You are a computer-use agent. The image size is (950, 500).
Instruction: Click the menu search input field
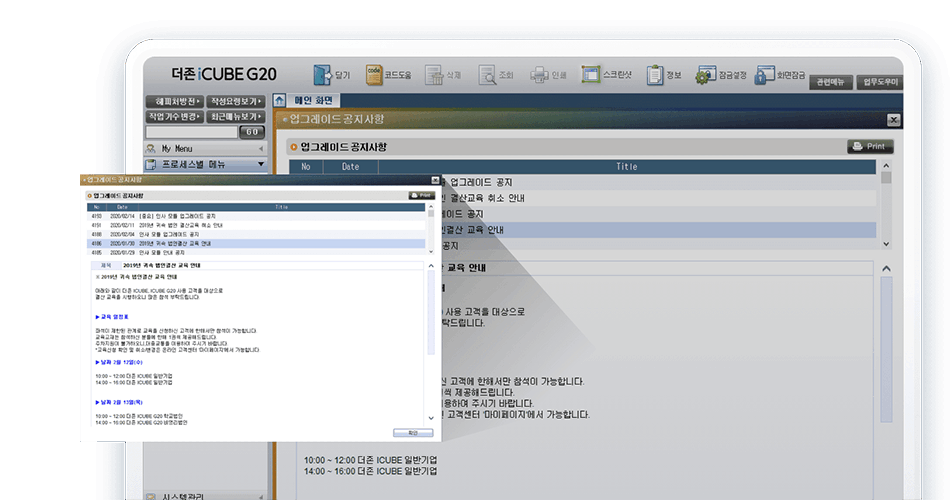point(191,132)
